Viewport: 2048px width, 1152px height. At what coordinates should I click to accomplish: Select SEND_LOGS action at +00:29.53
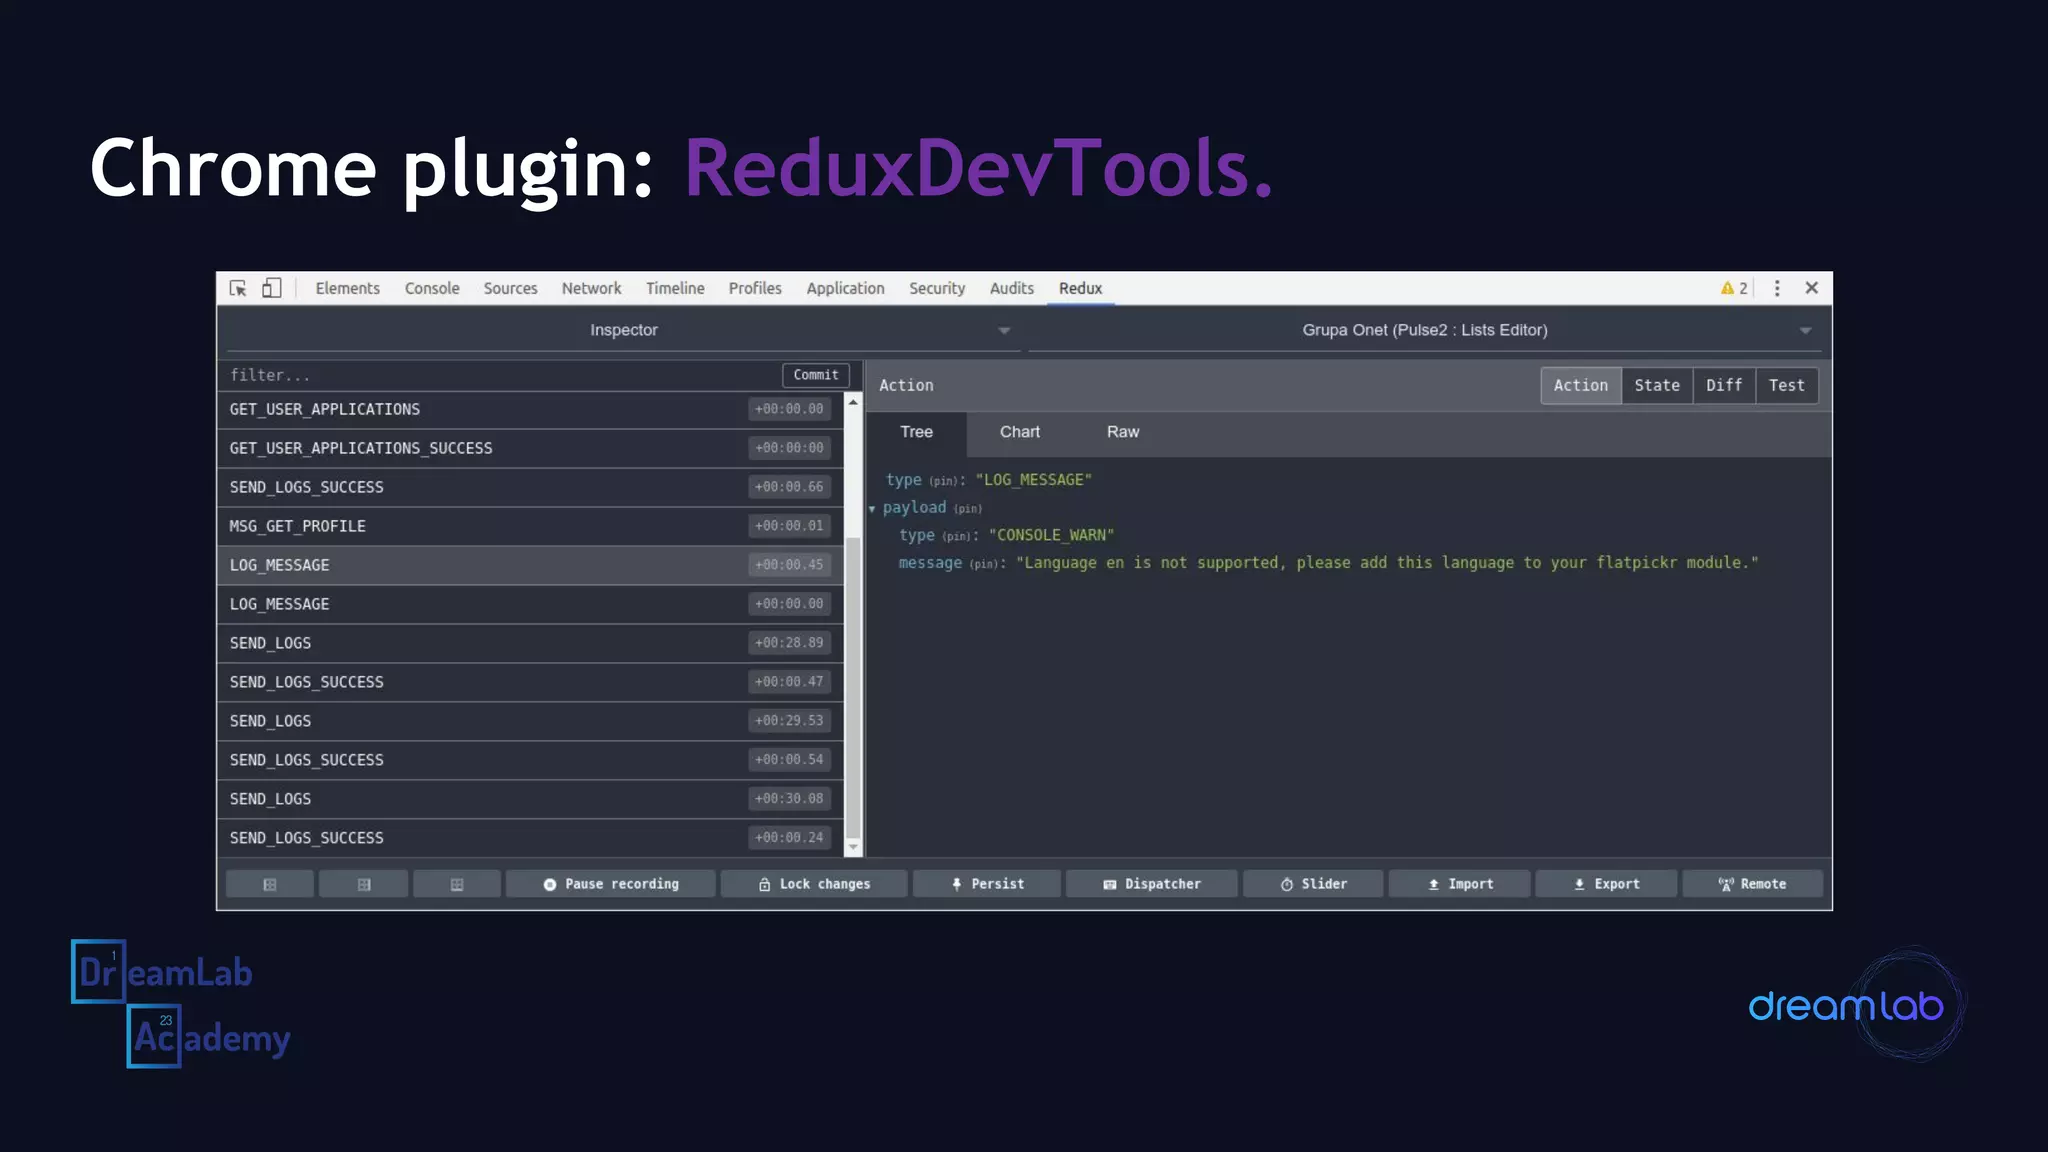point(530,721)
